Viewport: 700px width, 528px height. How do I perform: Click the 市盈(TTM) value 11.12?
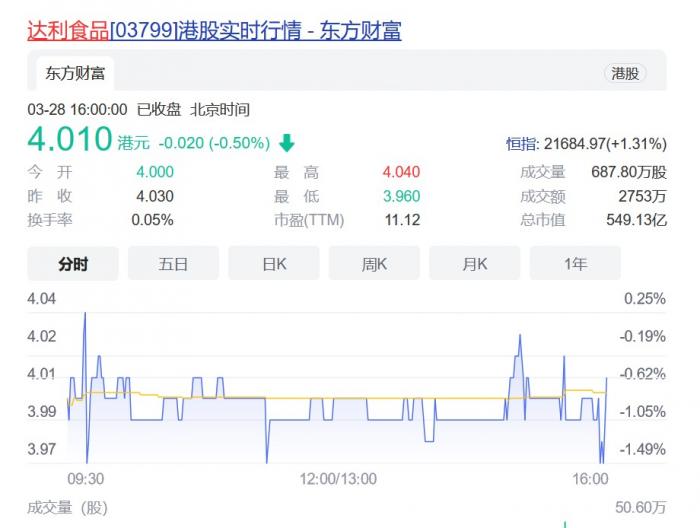(x=402, y=220)
